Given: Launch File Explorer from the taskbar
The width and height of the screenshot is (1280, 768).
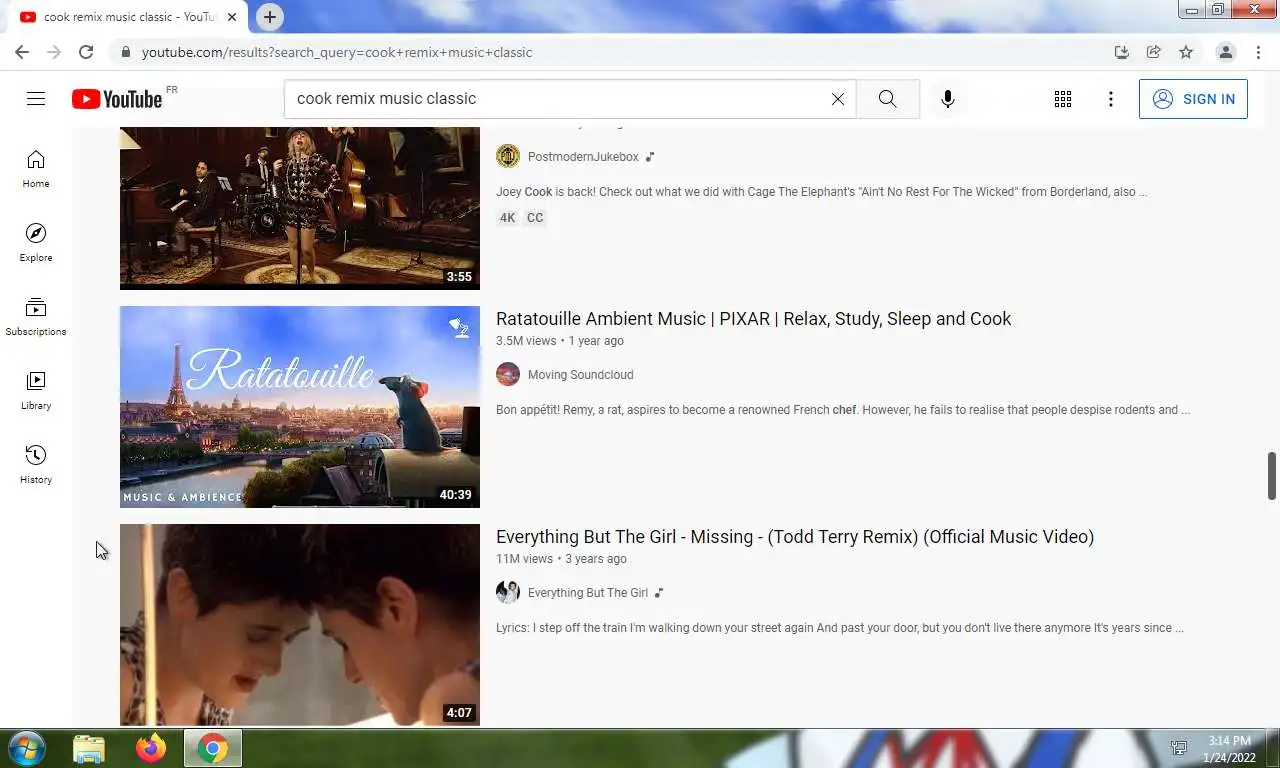Looking at the screenshot, I should coord(89,748).
